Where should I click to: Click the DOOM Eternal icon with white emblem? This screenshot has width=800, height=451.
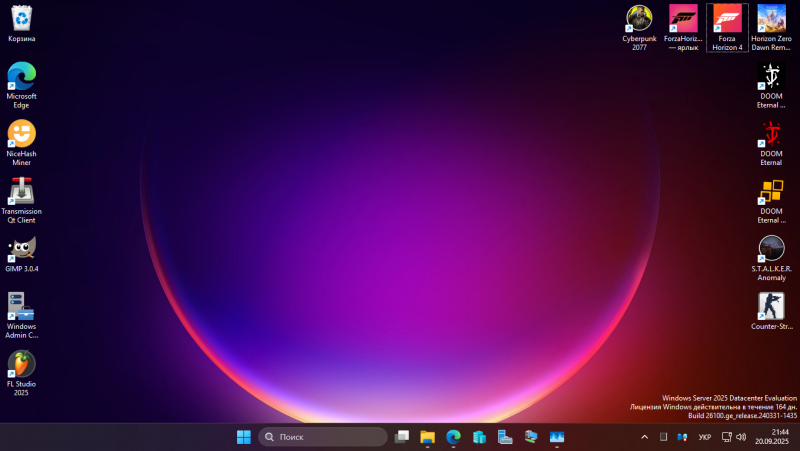click(771, 77)
